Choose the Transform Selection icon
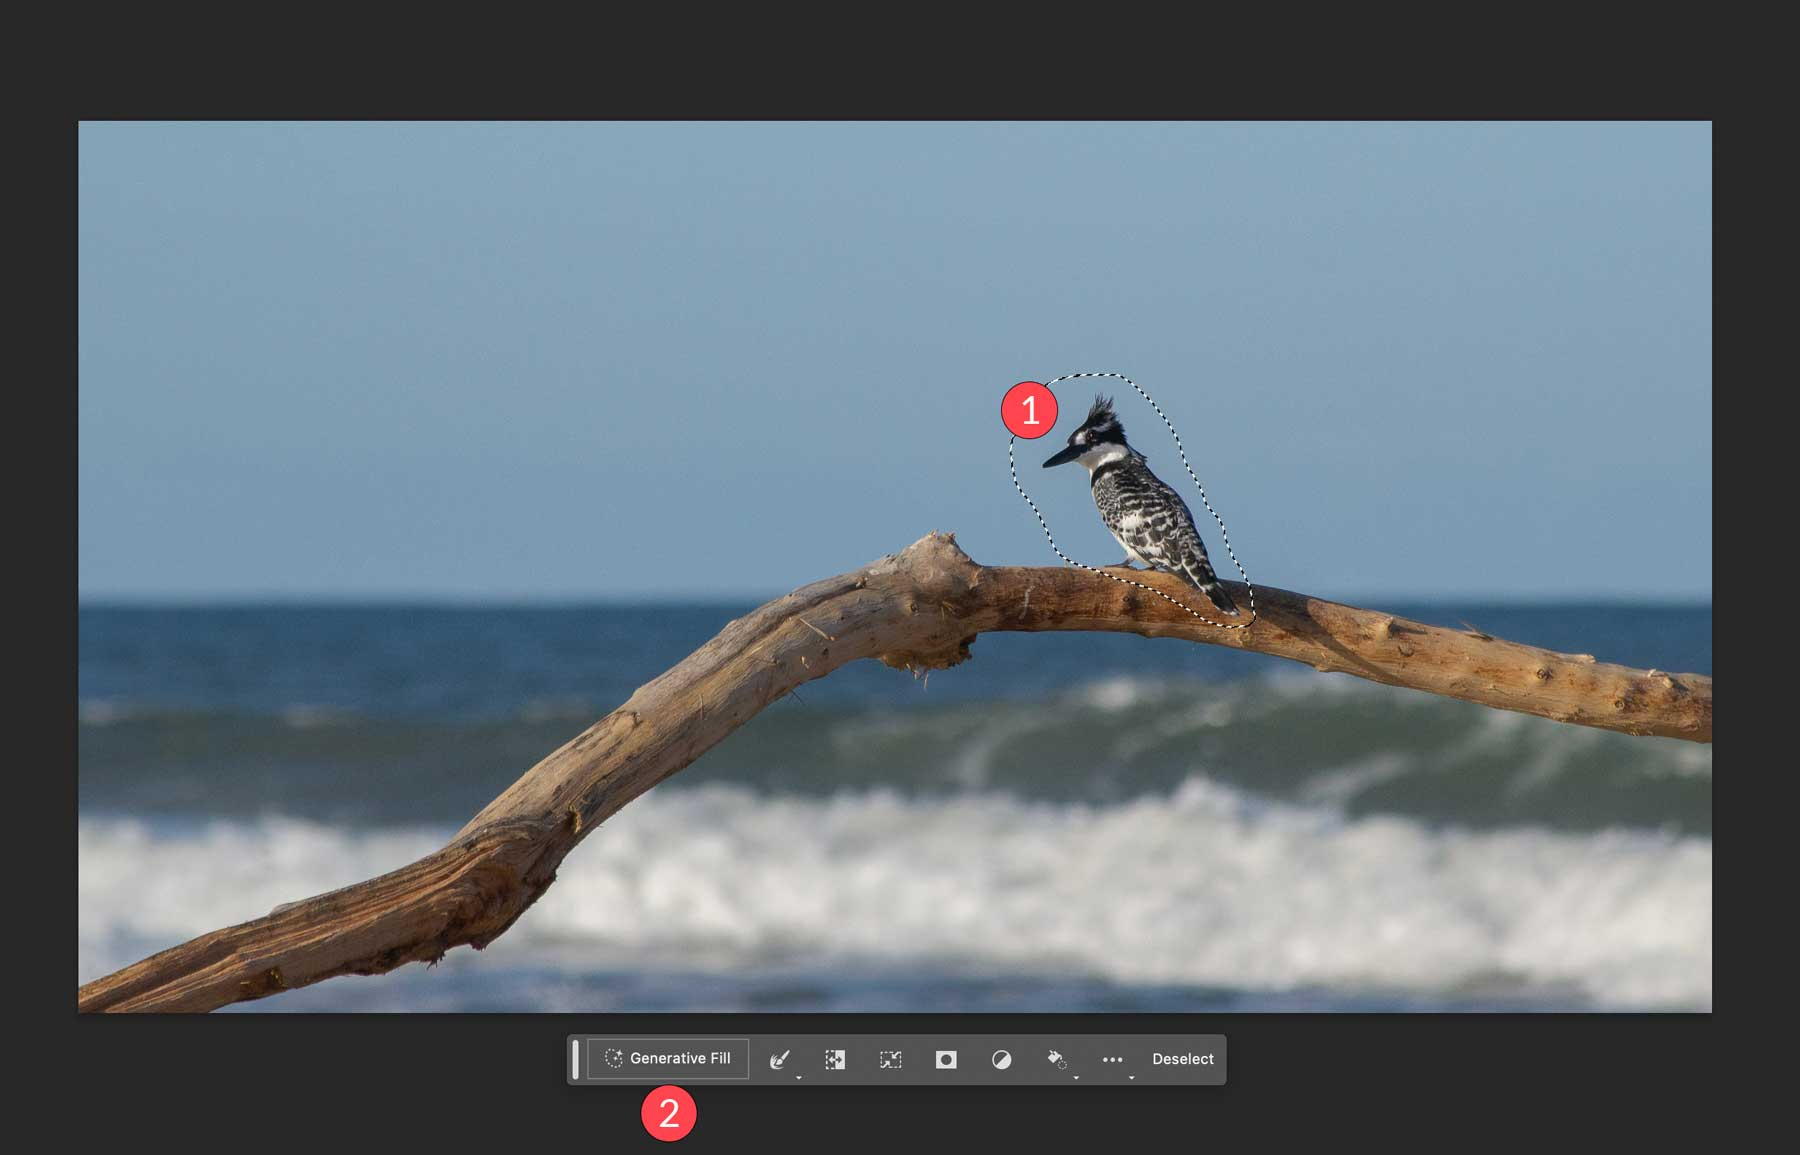The width and height of the screenshot is (1800, 1155). [890, 1059]
